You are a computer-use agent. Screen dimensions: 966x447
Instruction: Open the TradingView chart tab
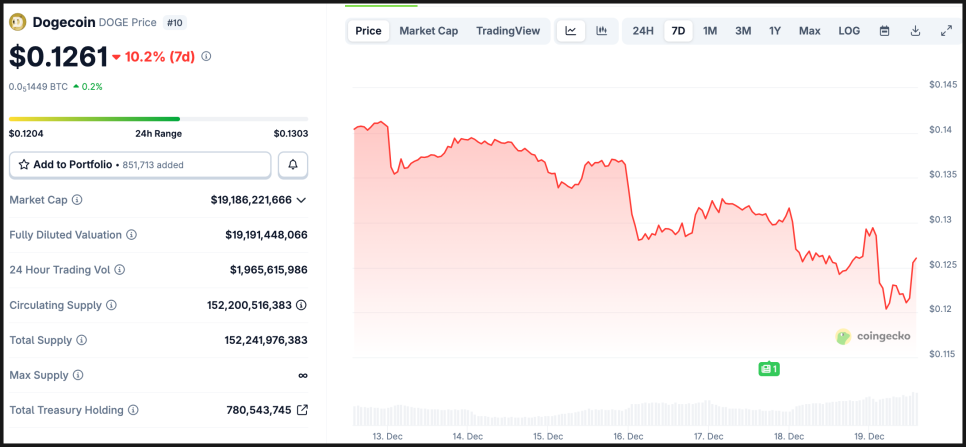point(508,31)
